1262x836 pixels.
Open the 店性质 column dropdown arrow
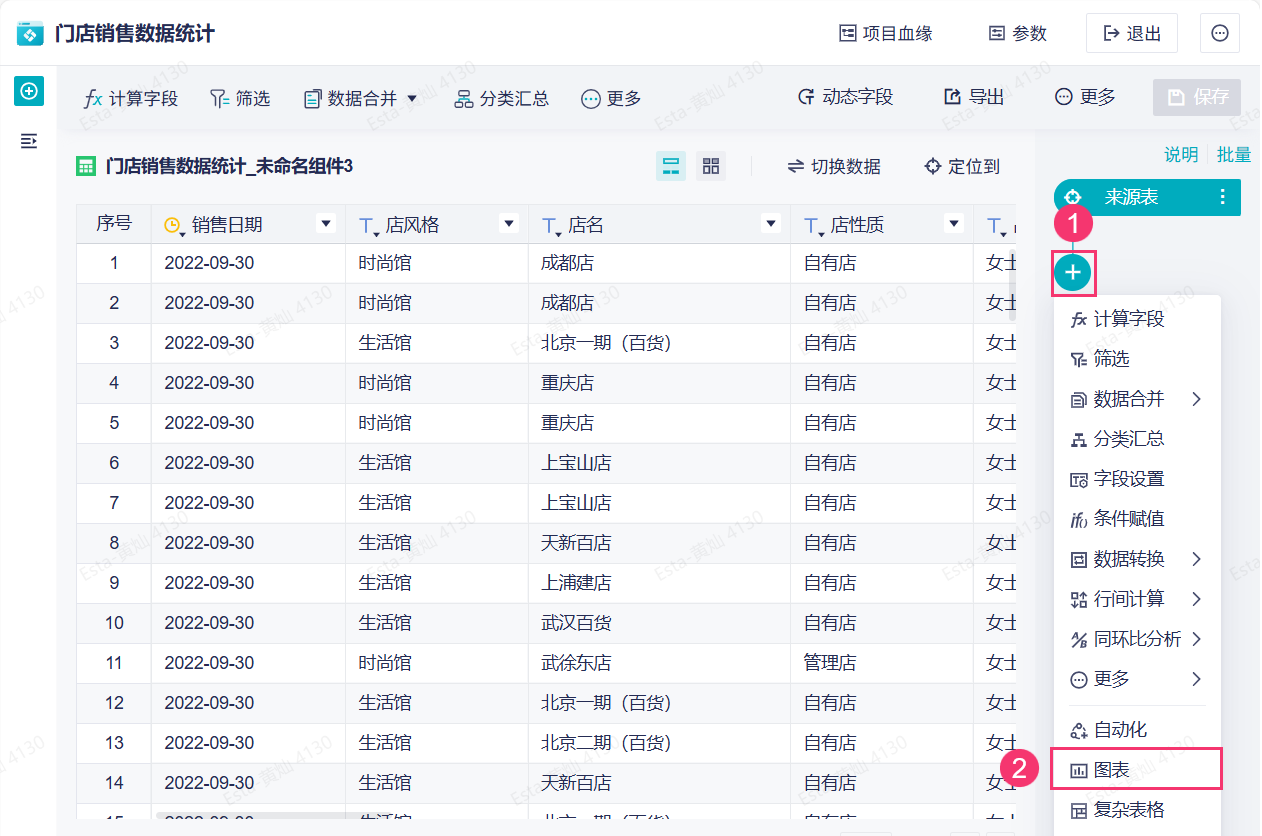[954, 224]
